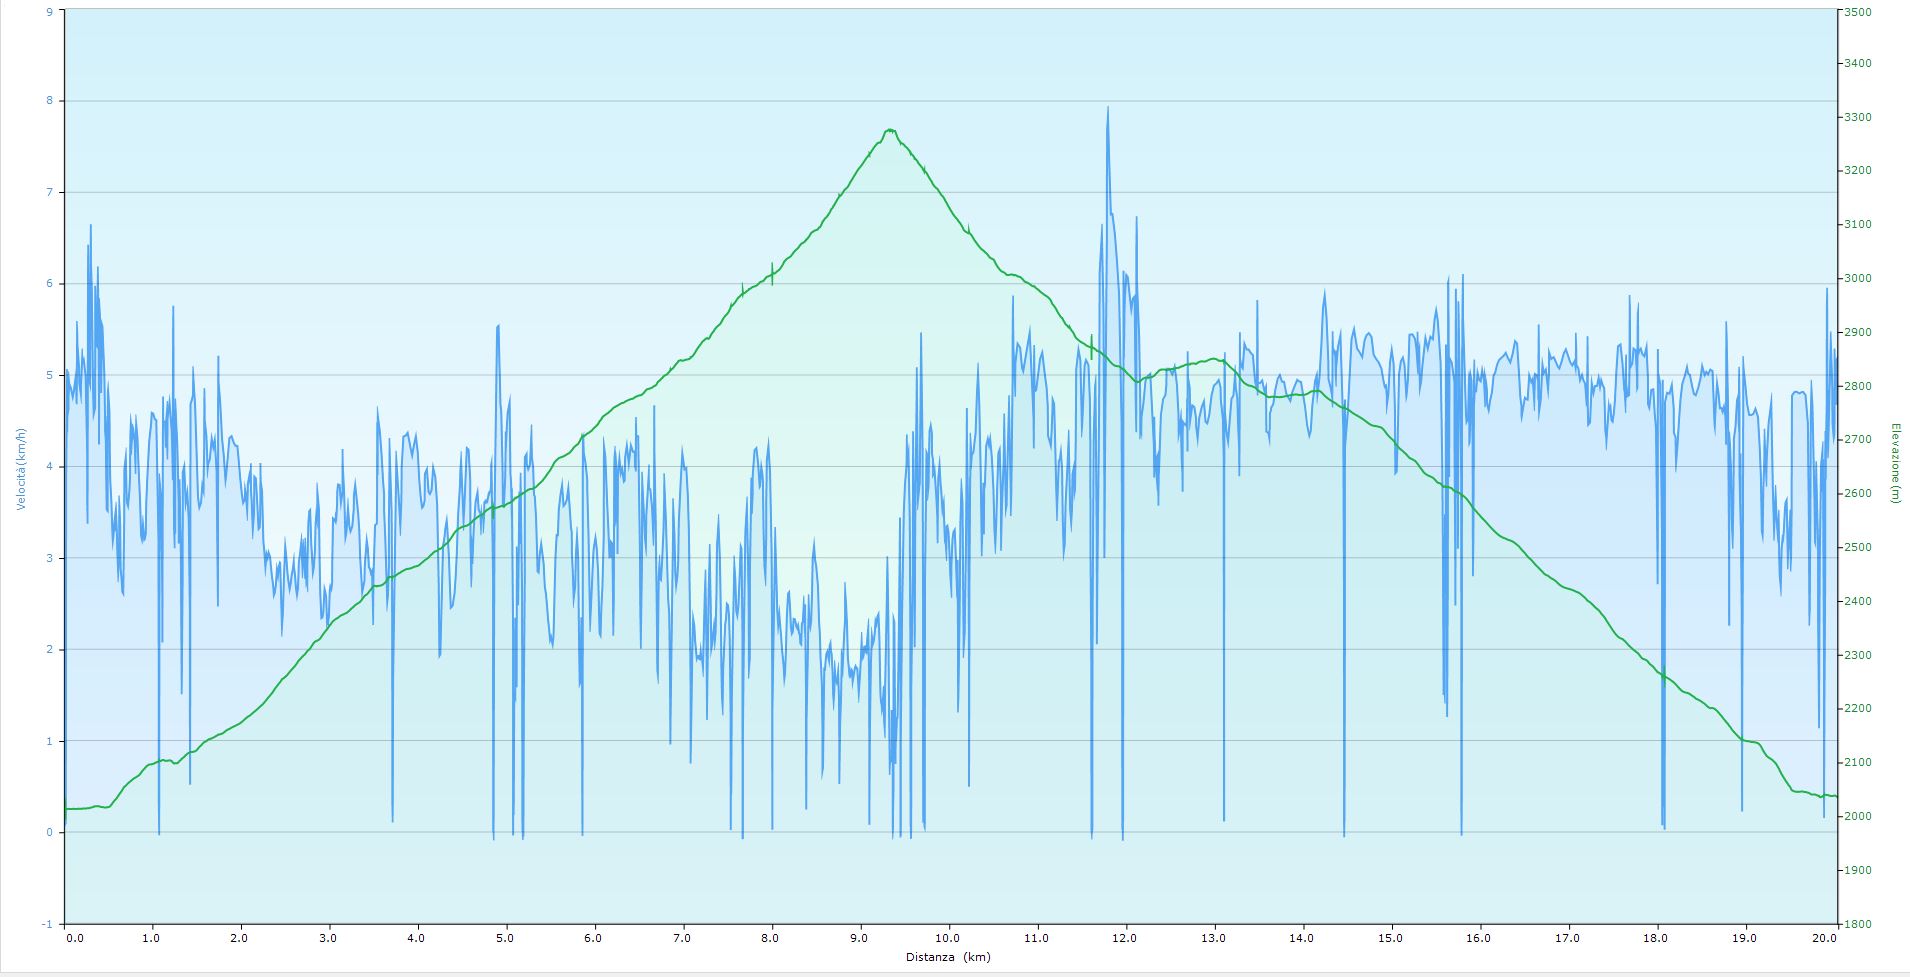Click the 2500 elevation tick label
The height and width of the screenshot is (977, 1910).
click(1858, 548)
